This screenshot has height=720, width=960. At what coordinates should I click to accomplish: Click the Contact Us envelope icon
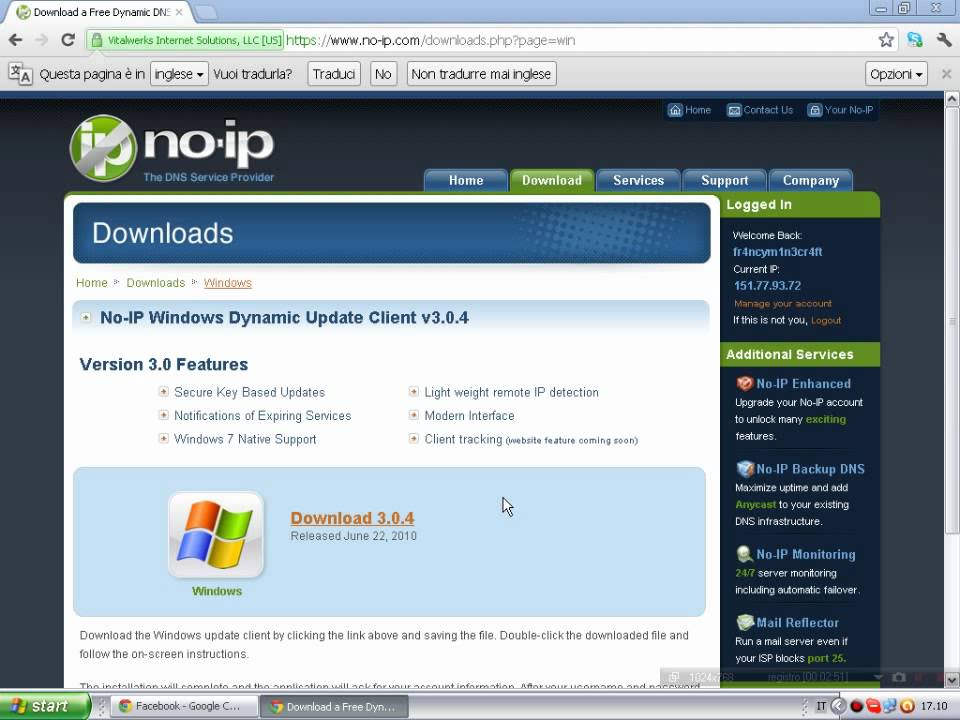click(x=733, y=110)
